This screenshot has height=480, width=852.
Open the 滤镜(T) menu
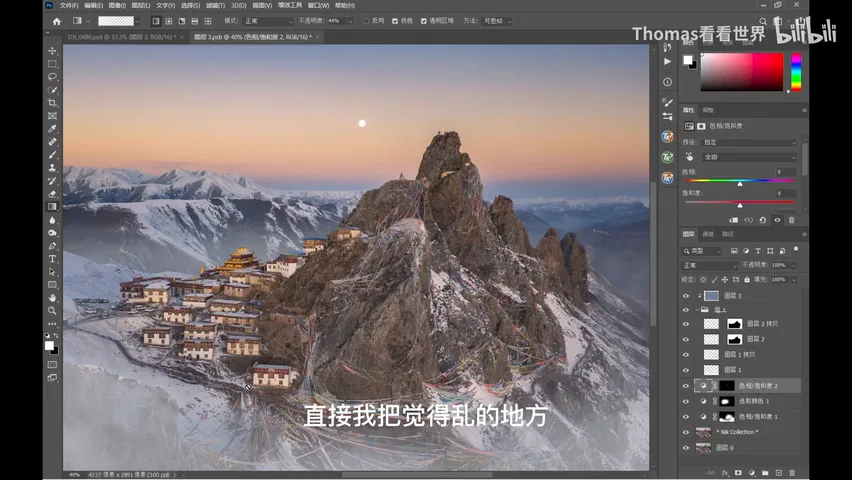215,5
